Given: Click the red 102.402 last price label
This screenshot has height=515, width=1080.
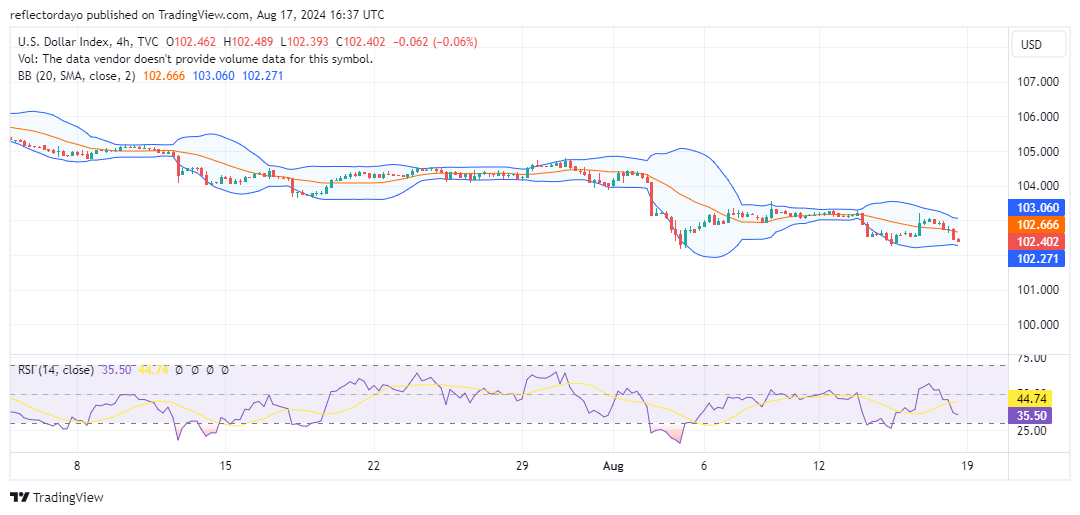Looking at the screenshot, I should 1037,242.
